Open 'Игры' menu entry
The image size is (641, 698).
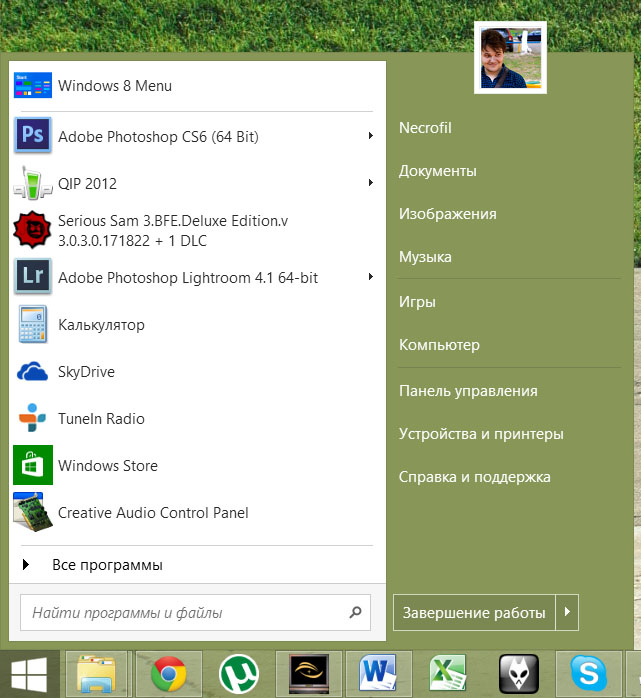[417, 302]
